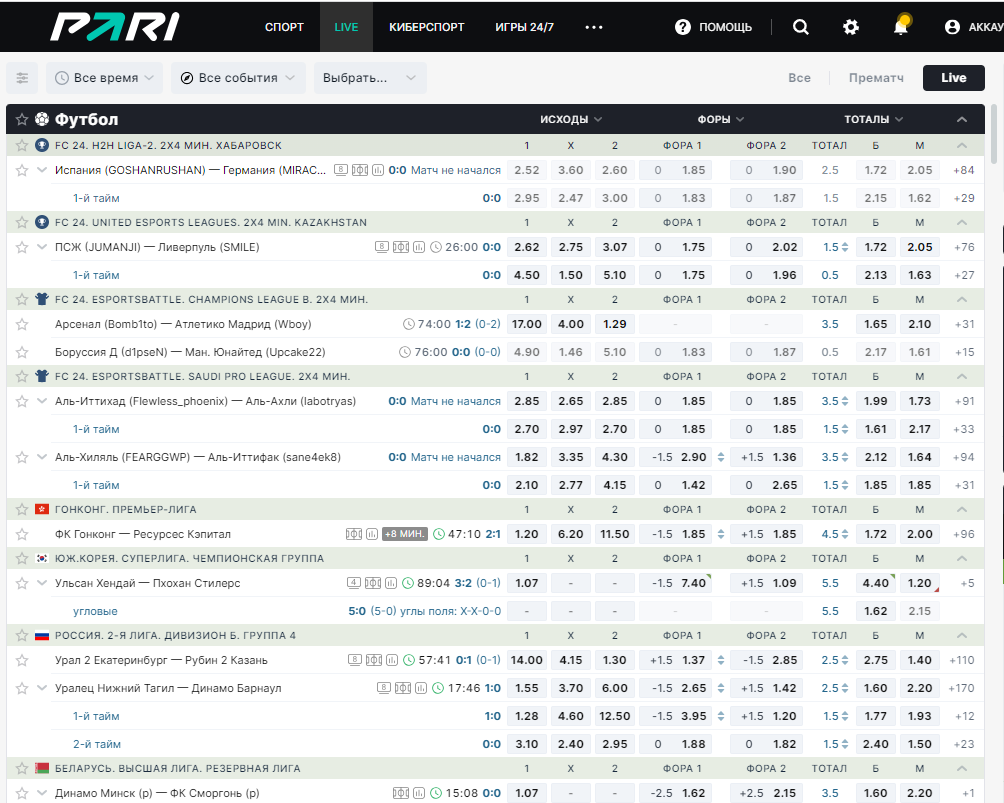Switch to the Прематч filter

click(x=876, y=77)
